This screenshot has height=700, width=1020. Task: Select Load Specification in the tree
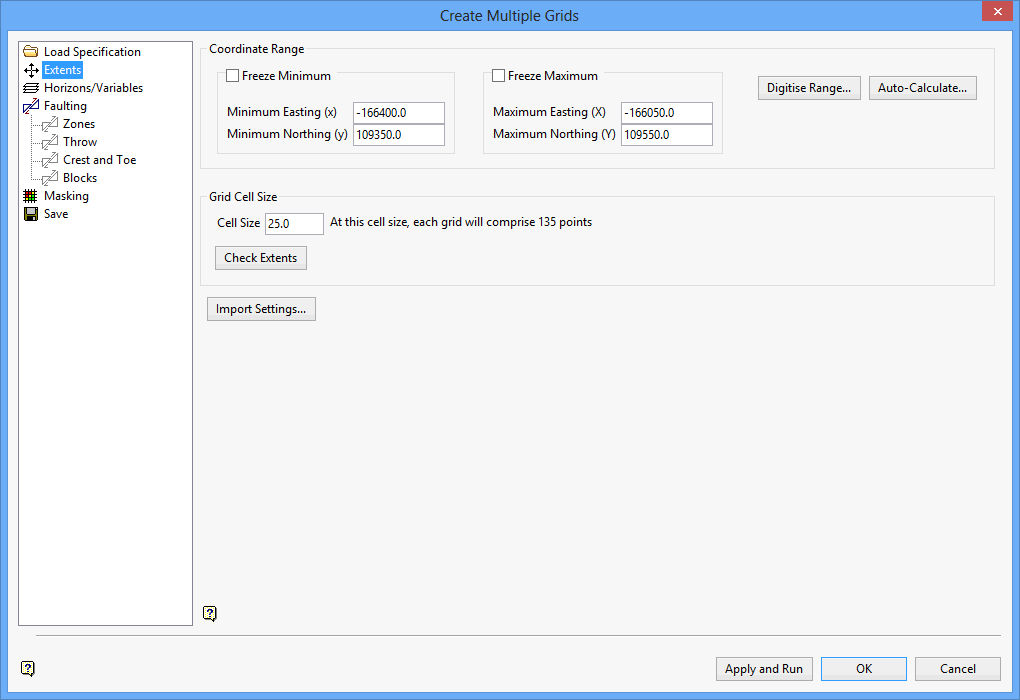[92, 51]
